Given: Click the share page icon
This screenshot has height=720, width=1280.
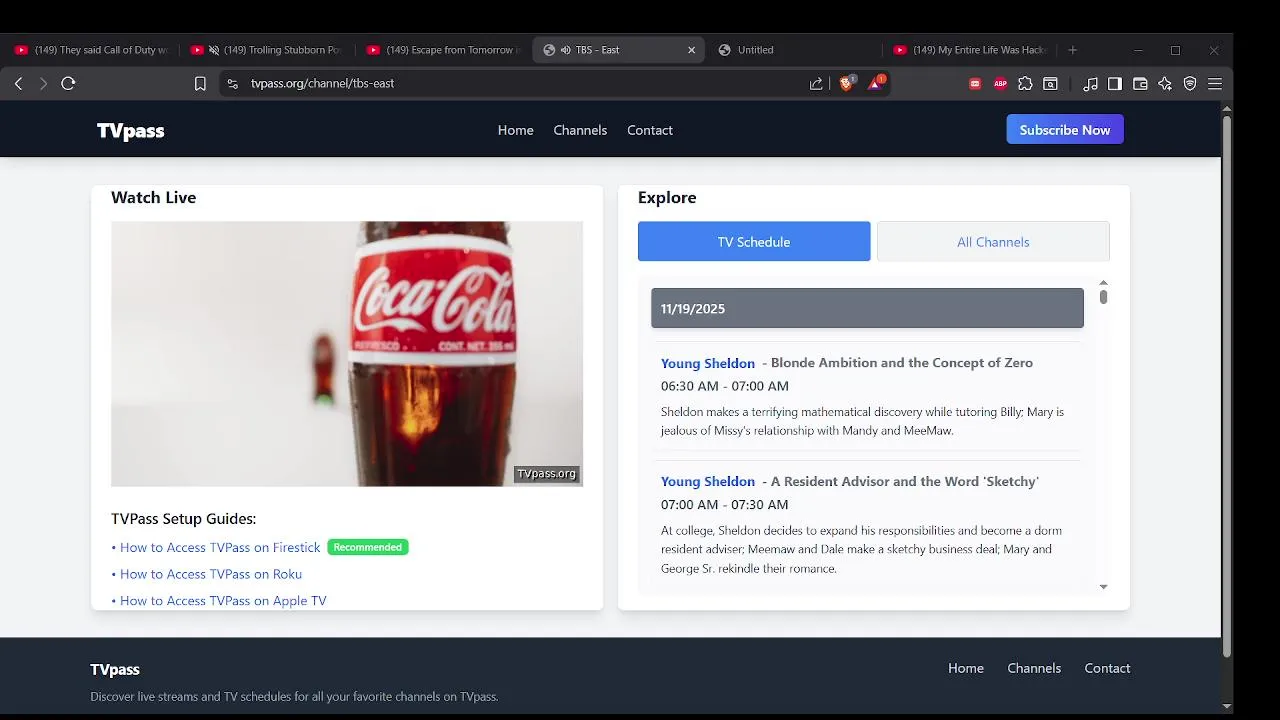Looking at the screenshot, I should [x=816, y=84].
